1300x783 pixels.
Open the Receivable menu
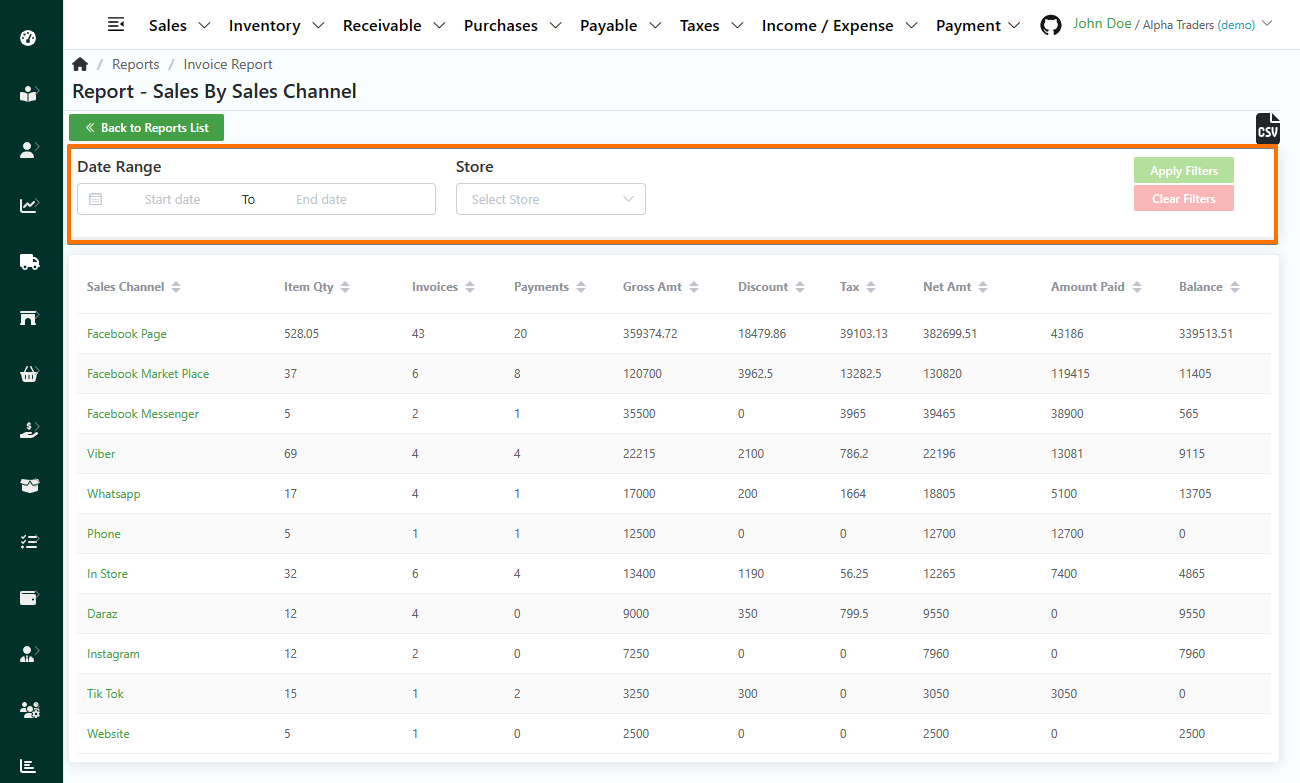(x=394, y=25)
